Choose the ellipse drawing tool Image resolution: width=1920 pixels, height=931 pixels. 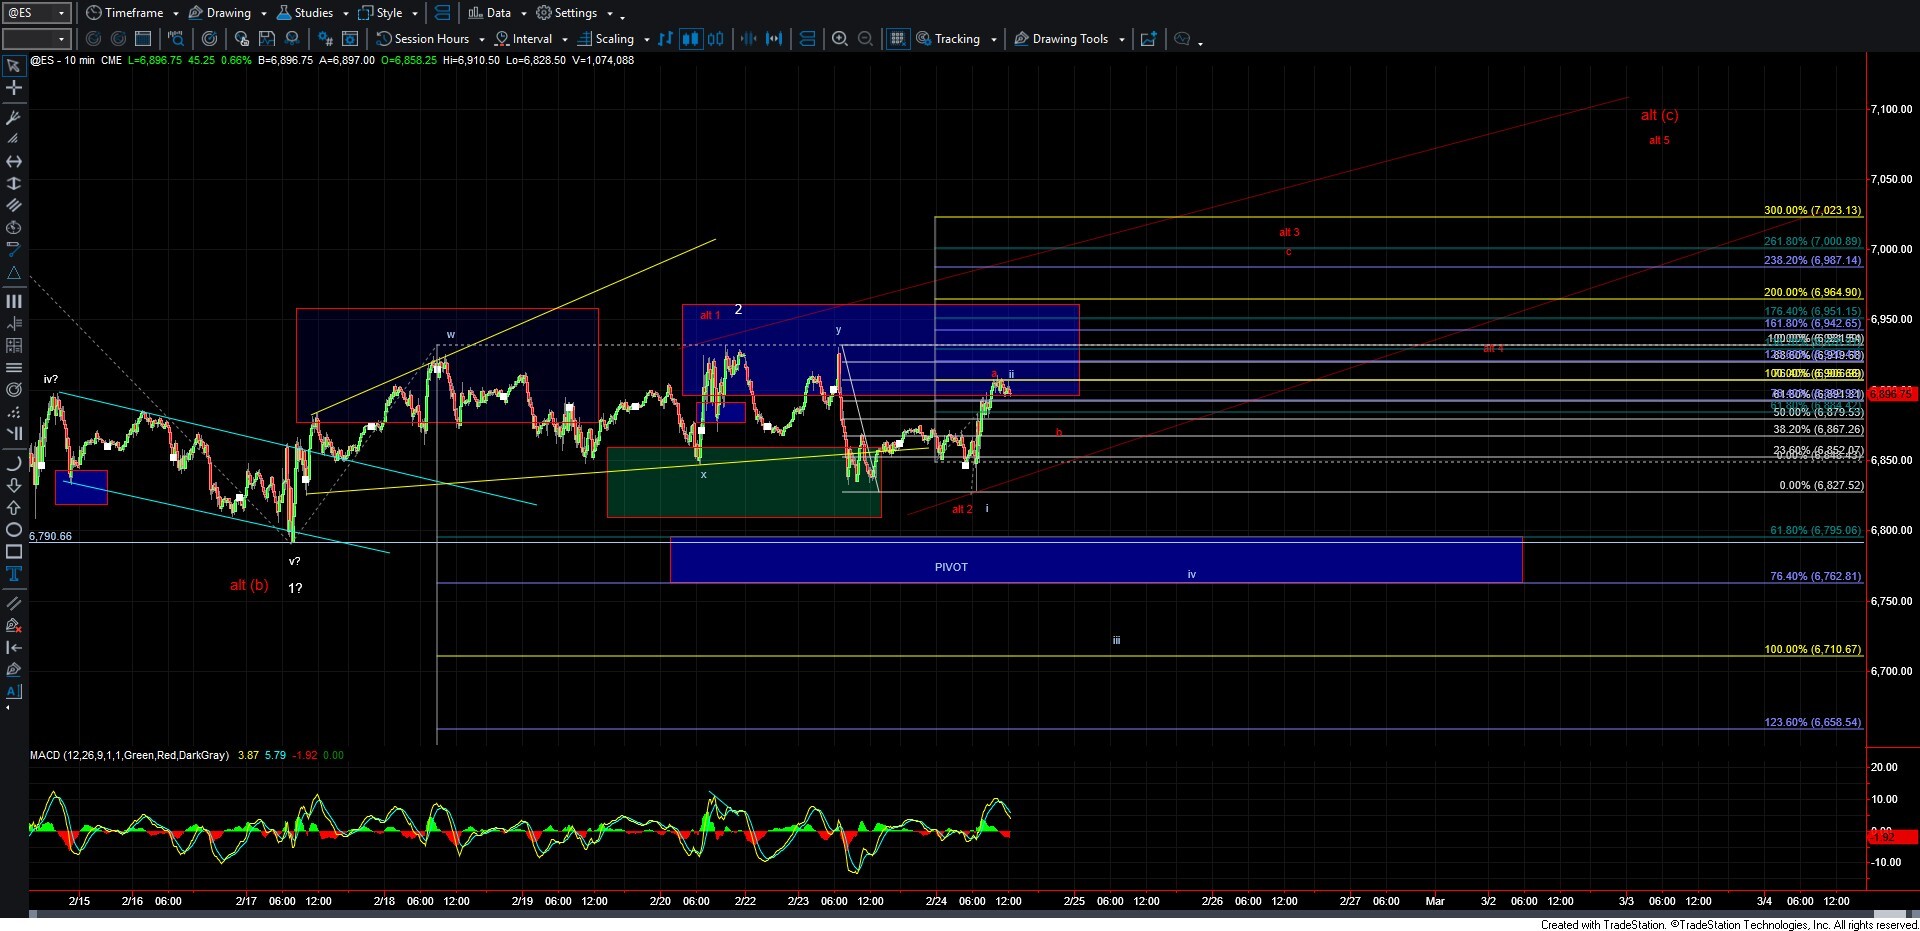(x=14, y=530)
